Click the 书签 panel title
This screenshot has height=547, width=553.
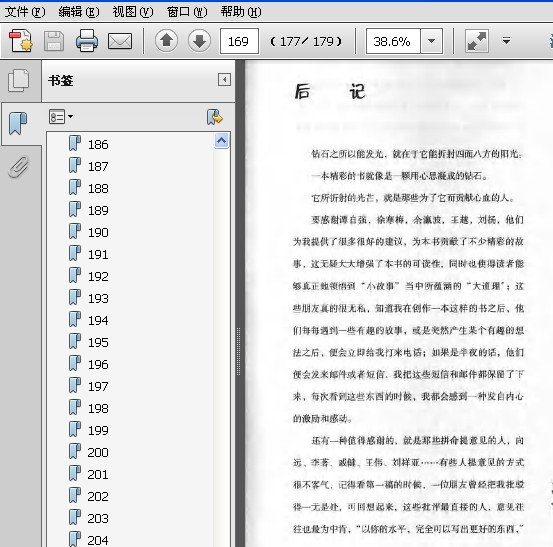61,81
